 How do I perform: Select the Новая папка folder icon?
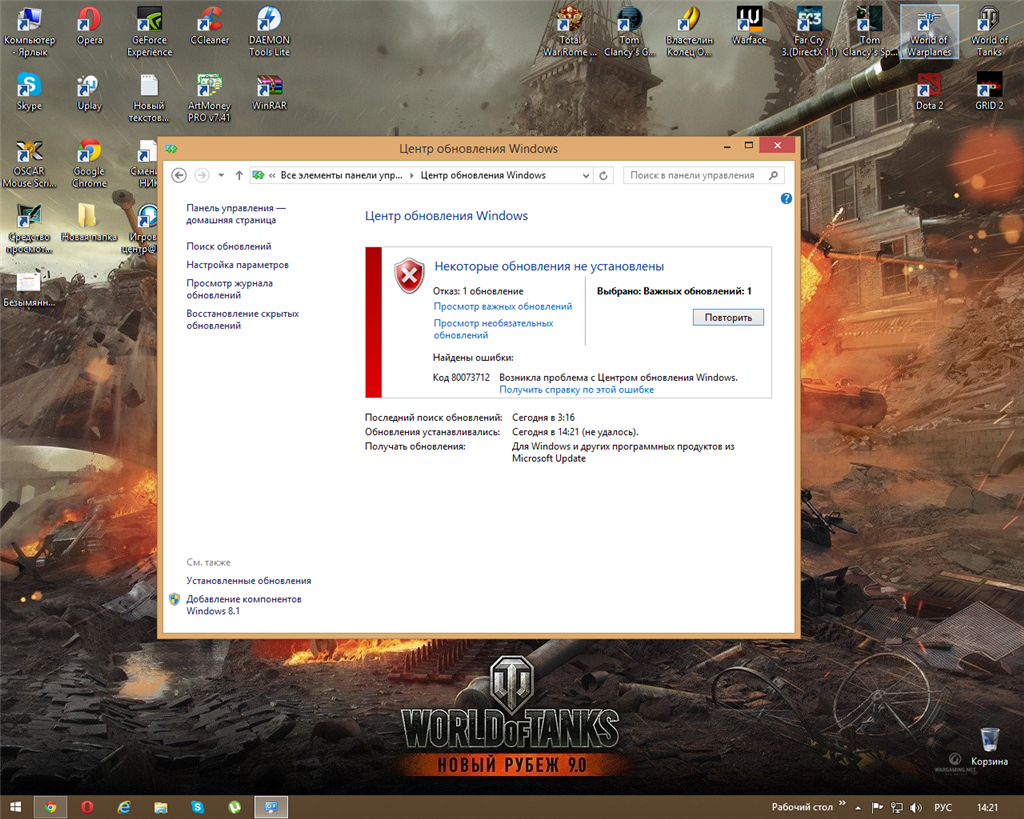click(x=89, y=222)
